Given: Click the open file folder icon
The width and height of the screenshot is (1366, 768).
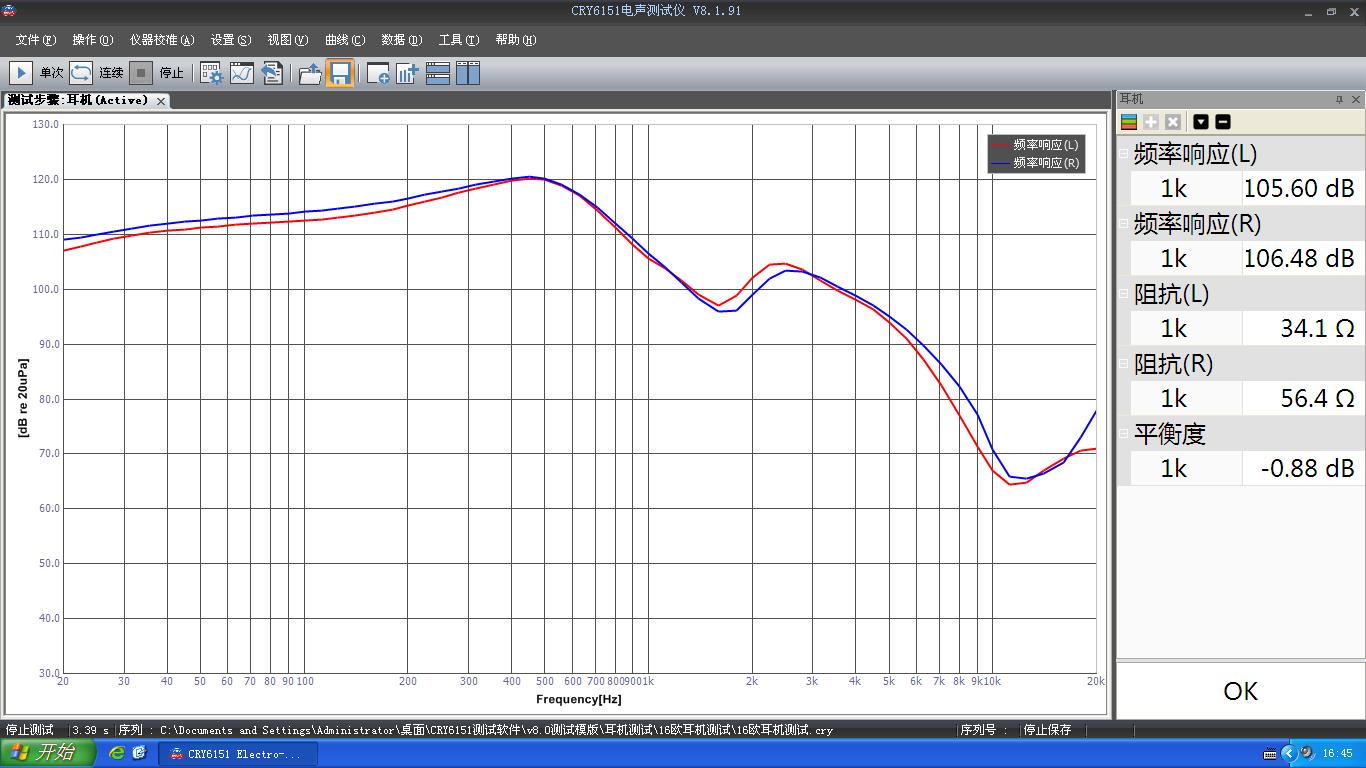Looking at the screenshot, I should 310,73.
